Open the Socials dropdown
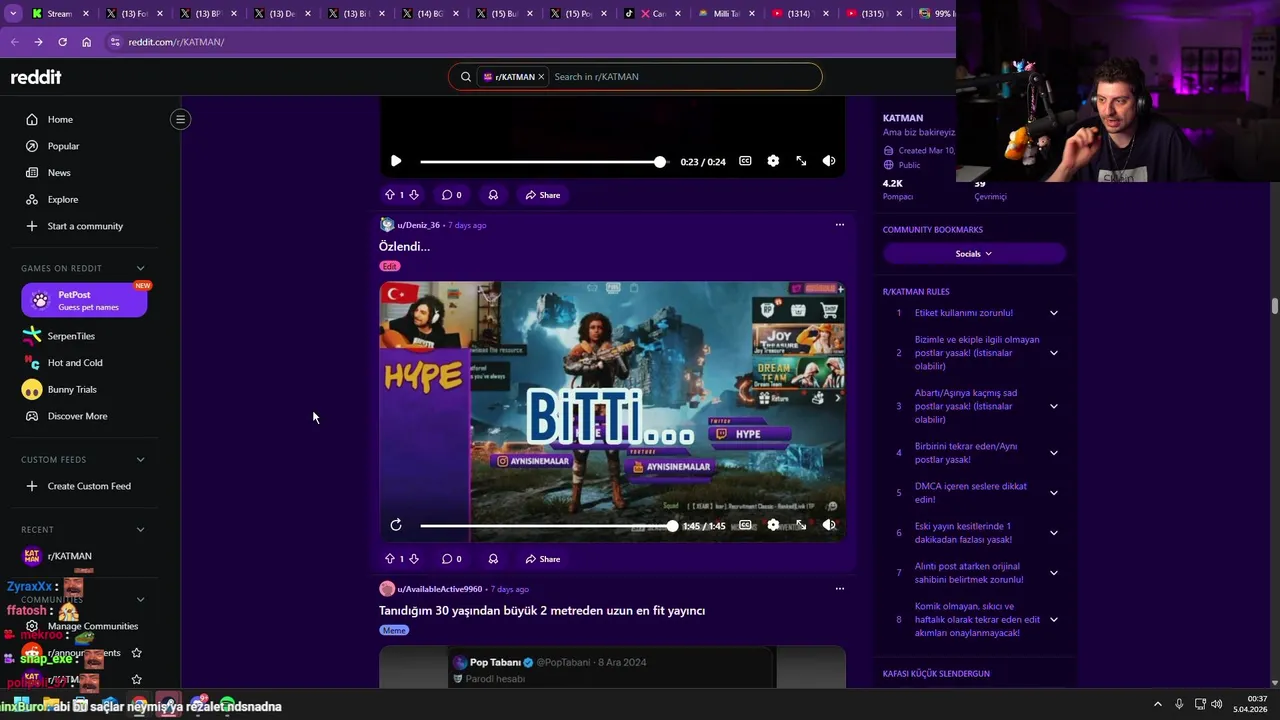Viewport: 1280px width, 720px height. click(974, 254)
